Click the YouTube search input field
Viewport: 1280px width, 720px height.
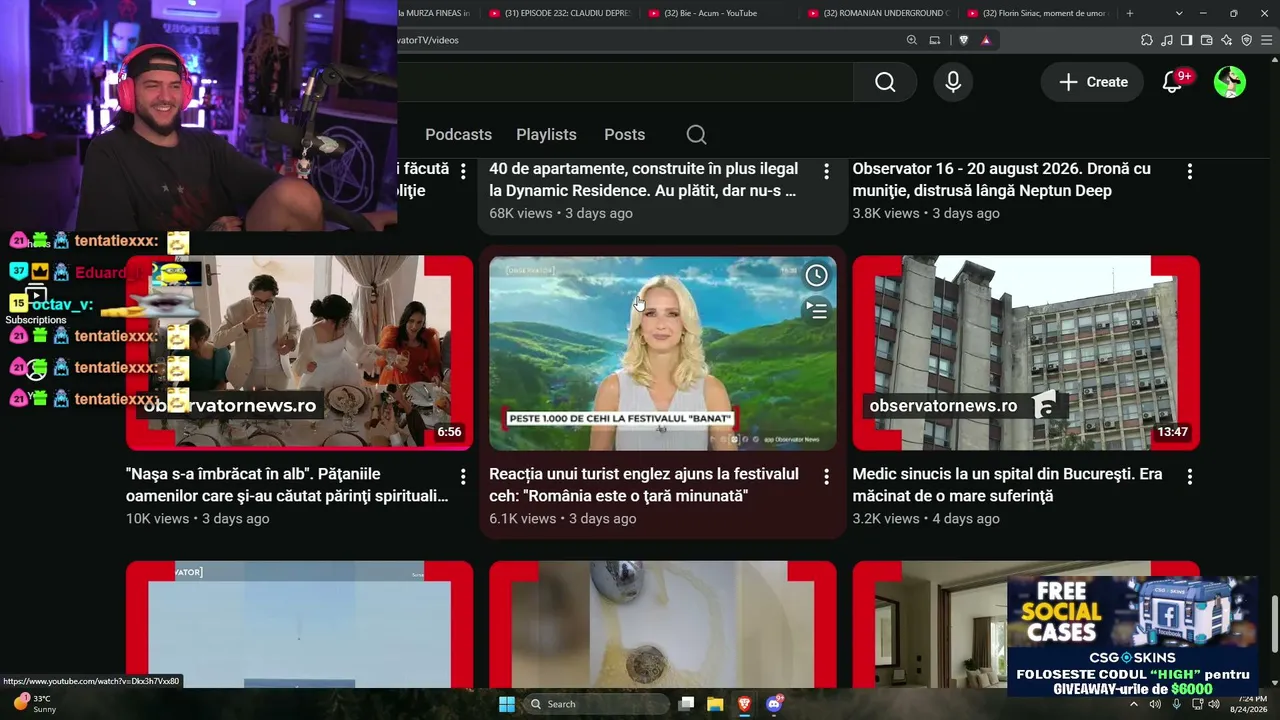pos(625,82)
